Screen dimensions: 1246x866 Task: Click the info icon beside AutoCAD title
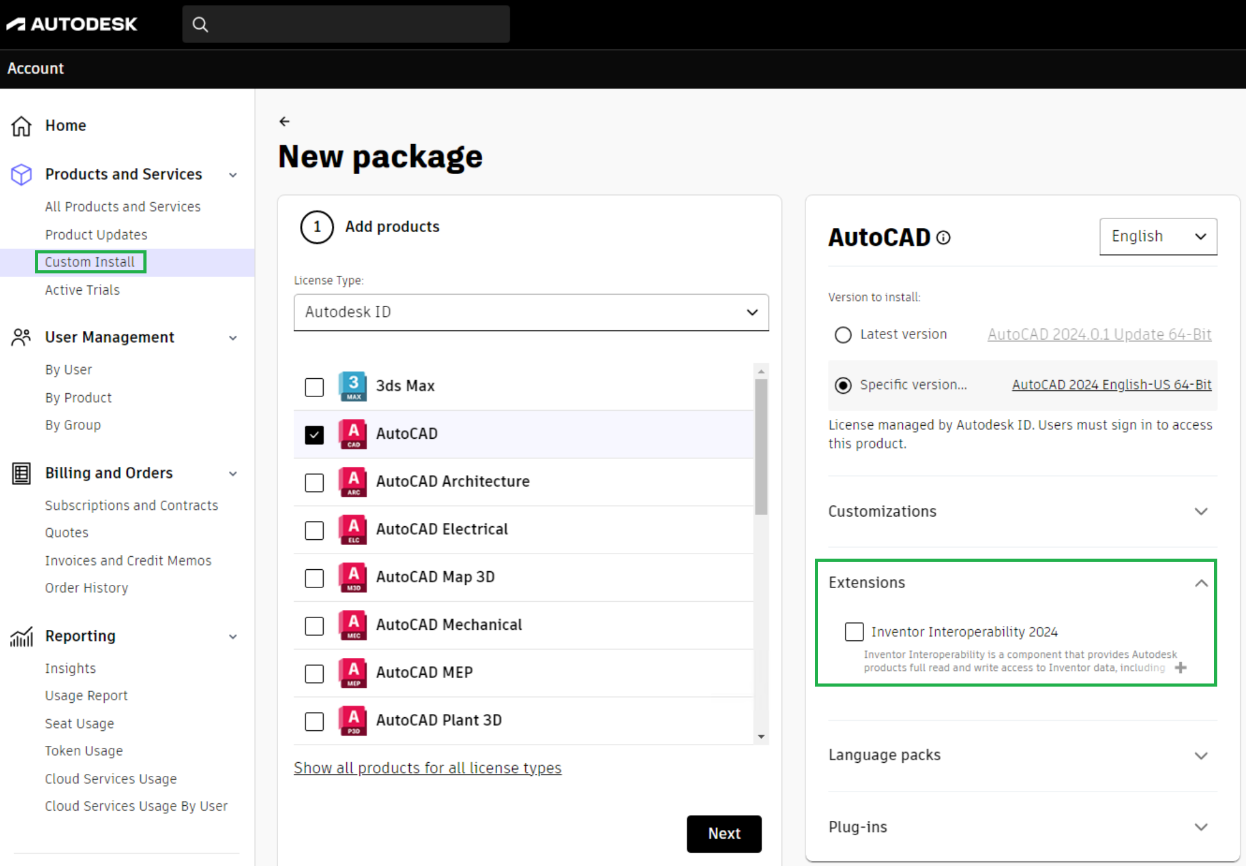pos(943,238)
